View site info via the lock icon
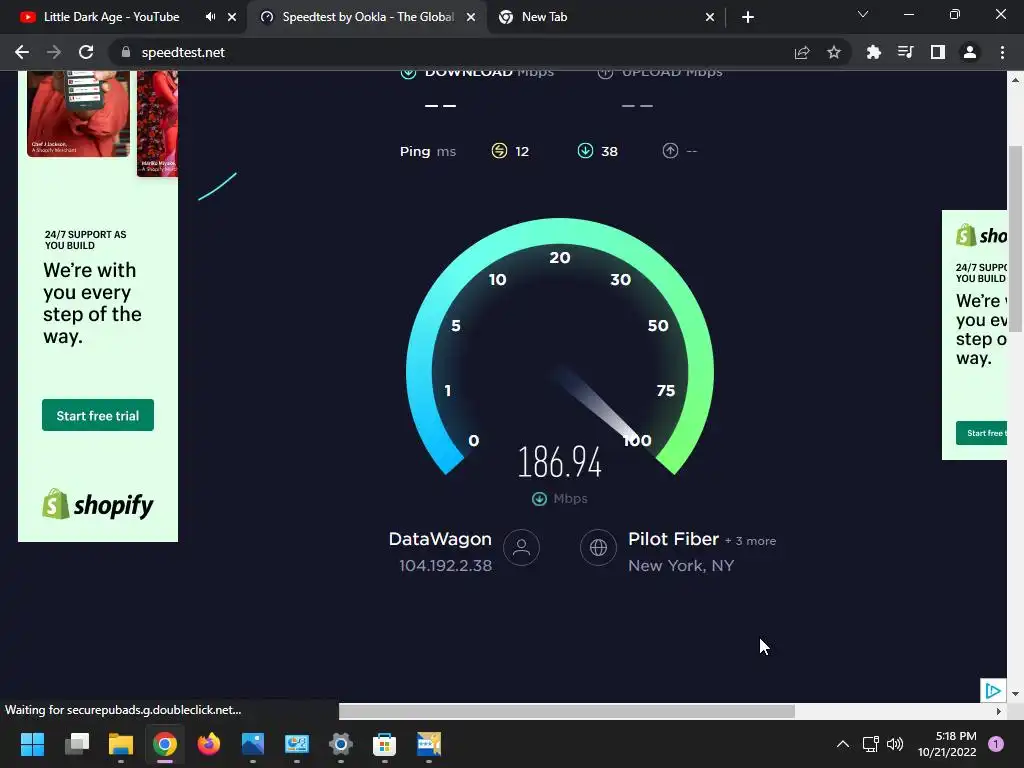The width and height of the screenshot is (1024, 768). coord(126,52)
